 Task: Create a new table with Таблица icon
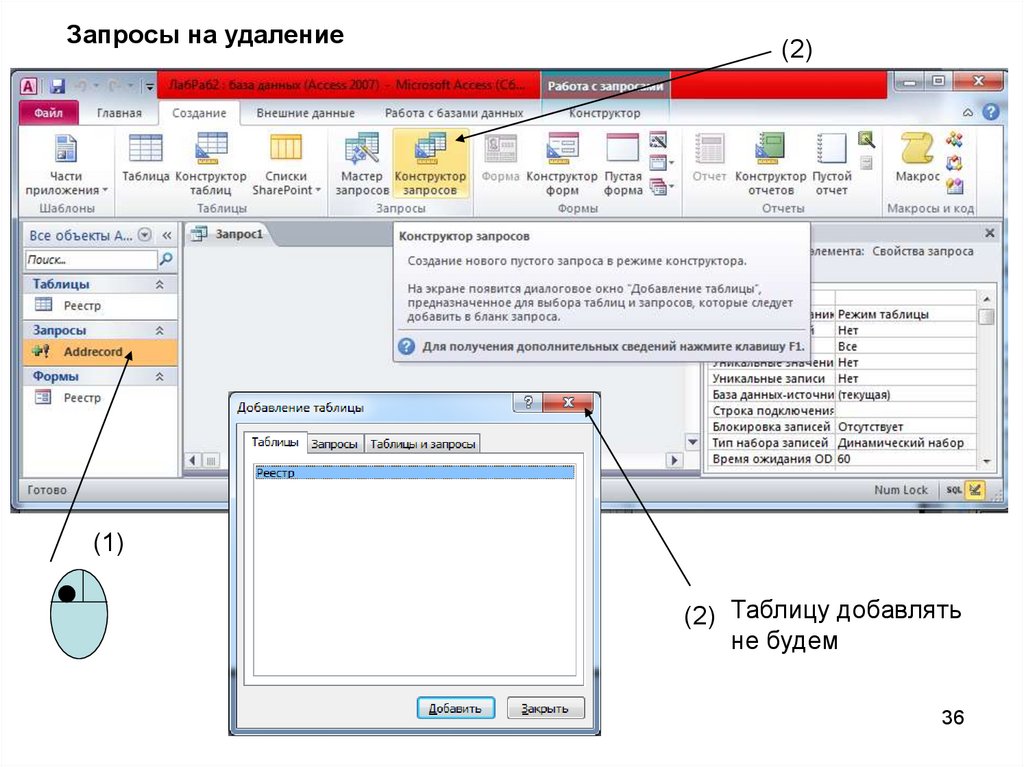[146, 157]
